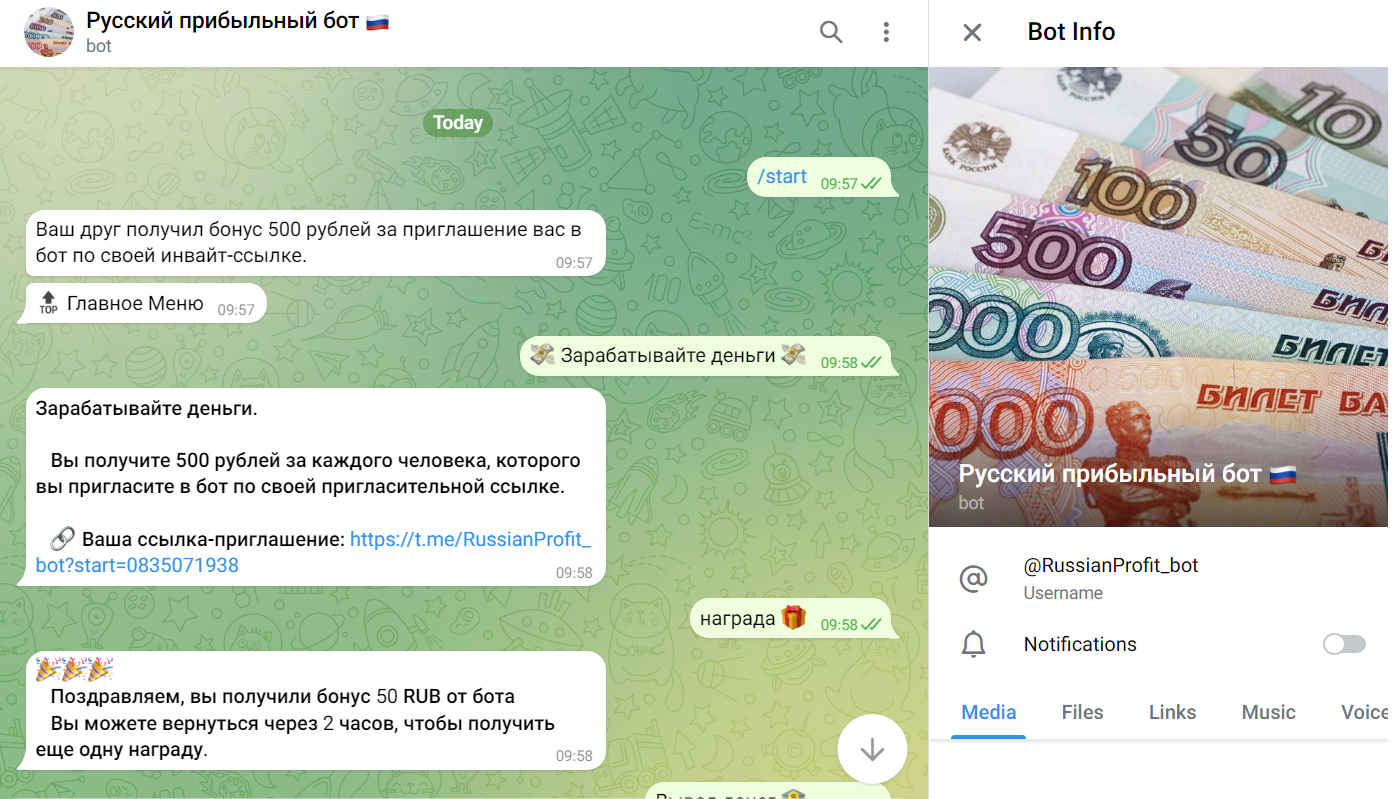Screen dimensions: 1393x799
Task: Open the three-dot chat options menu
Action: (886, 32)
